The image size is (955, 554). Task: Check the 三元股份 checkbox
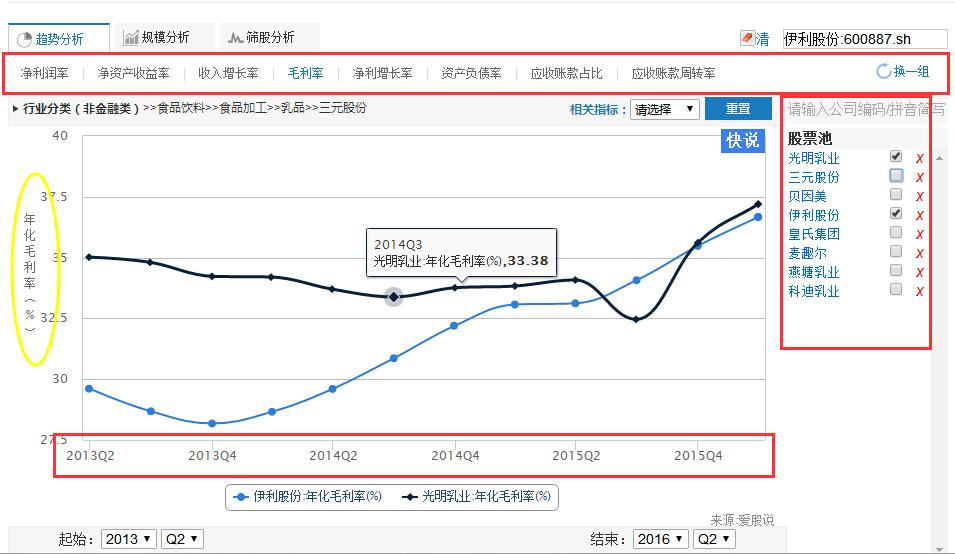(x=895, y=175)
